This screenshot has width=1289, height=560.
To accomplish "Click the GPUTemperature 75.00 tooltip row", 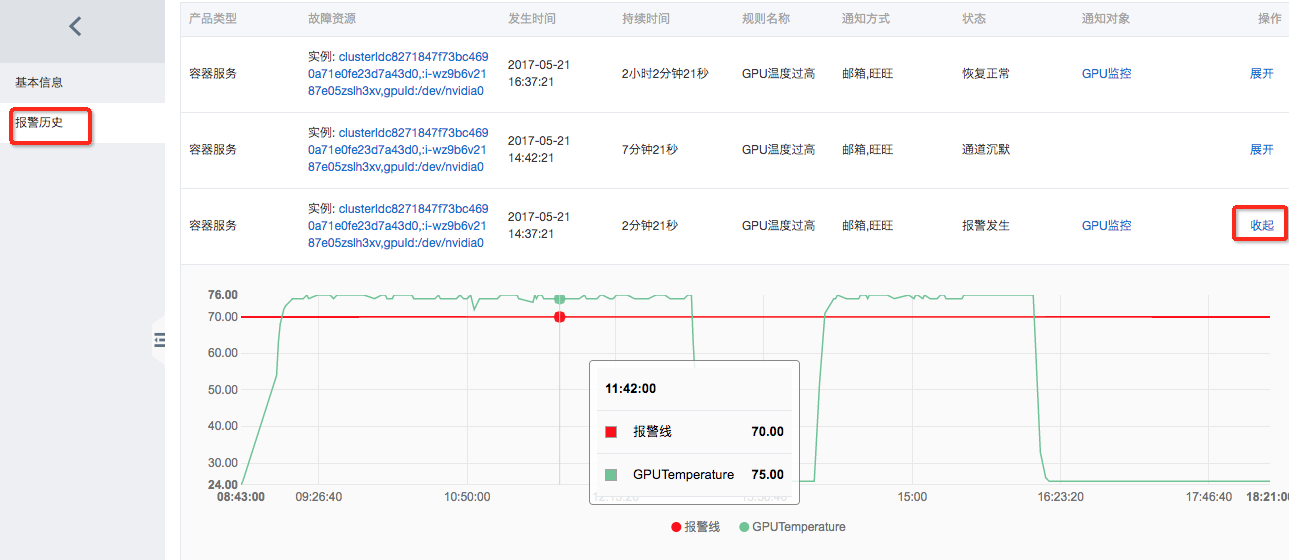I will click(694, 475).
